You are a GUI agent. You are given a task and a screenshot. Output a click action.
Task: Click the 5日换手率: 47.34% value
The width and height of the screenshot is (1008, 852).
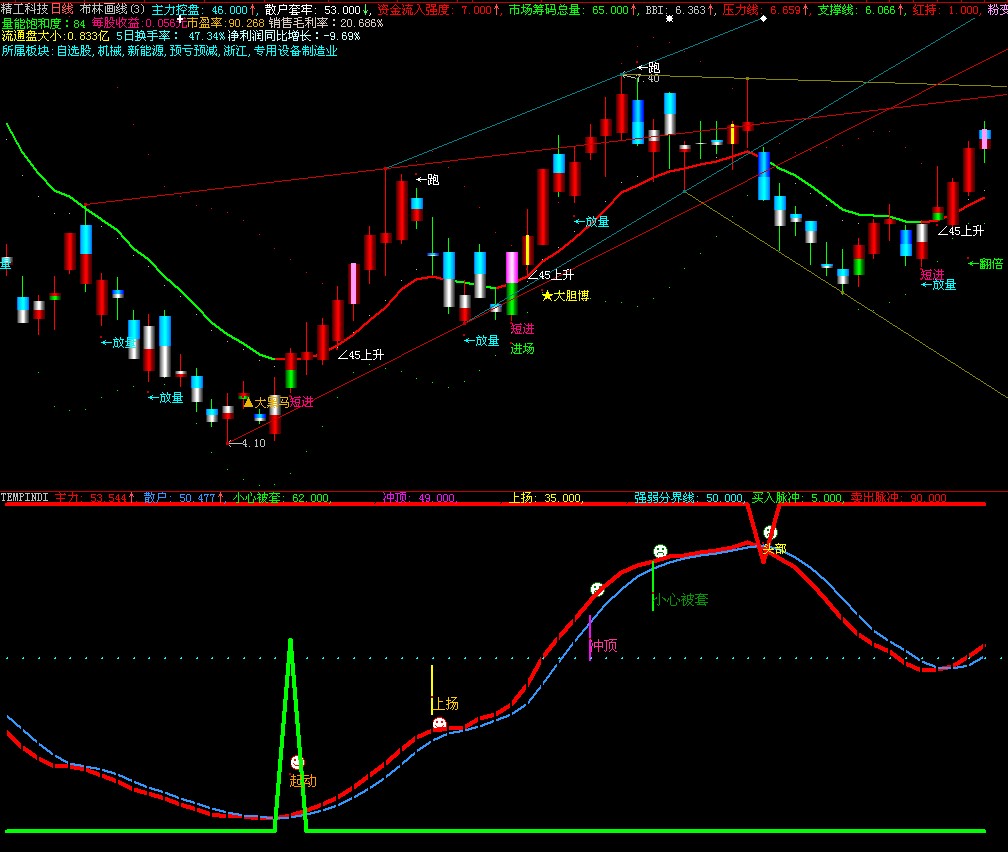pyautogui.click(x=170, y=37)
